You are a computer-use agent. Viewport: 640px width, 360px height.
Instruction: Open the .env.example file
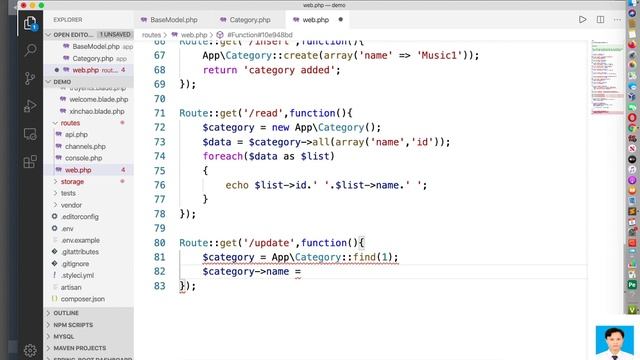click(89, 240)
